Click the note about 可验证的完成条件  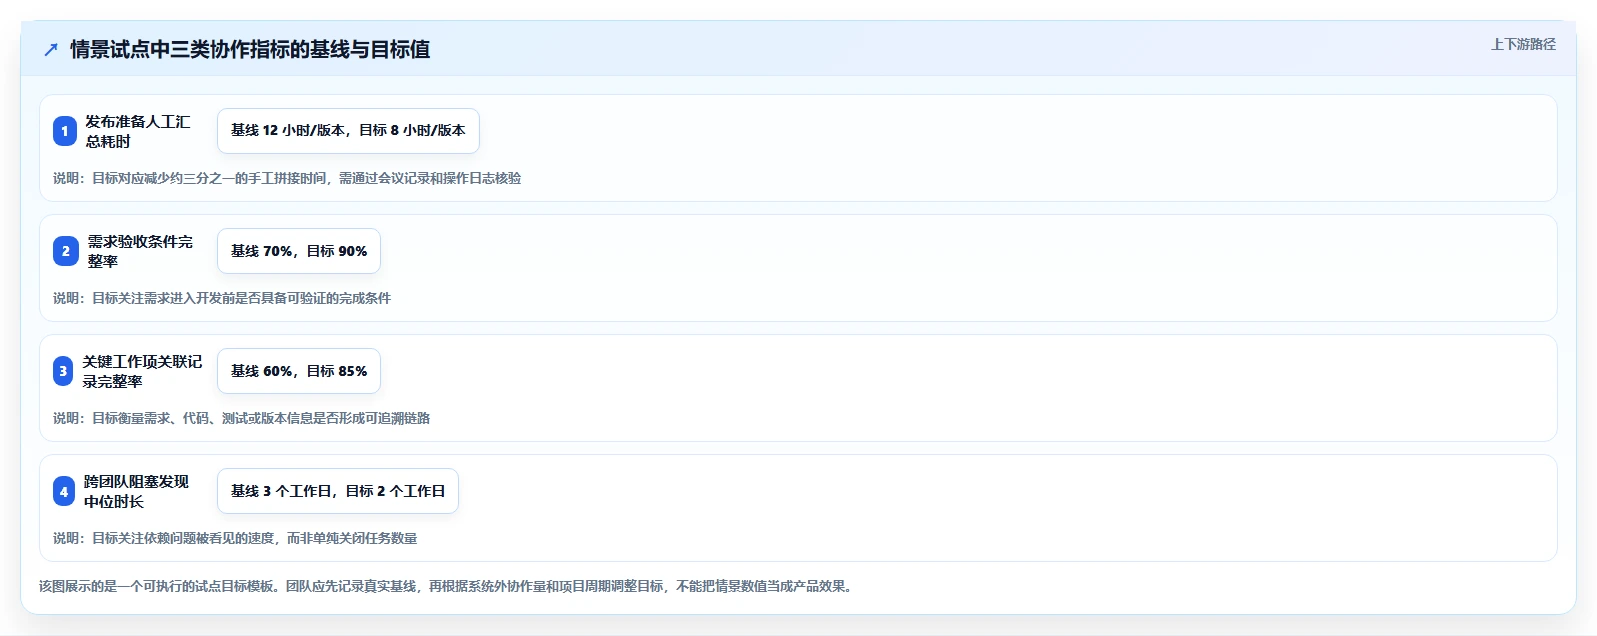(x=222, y=298)
